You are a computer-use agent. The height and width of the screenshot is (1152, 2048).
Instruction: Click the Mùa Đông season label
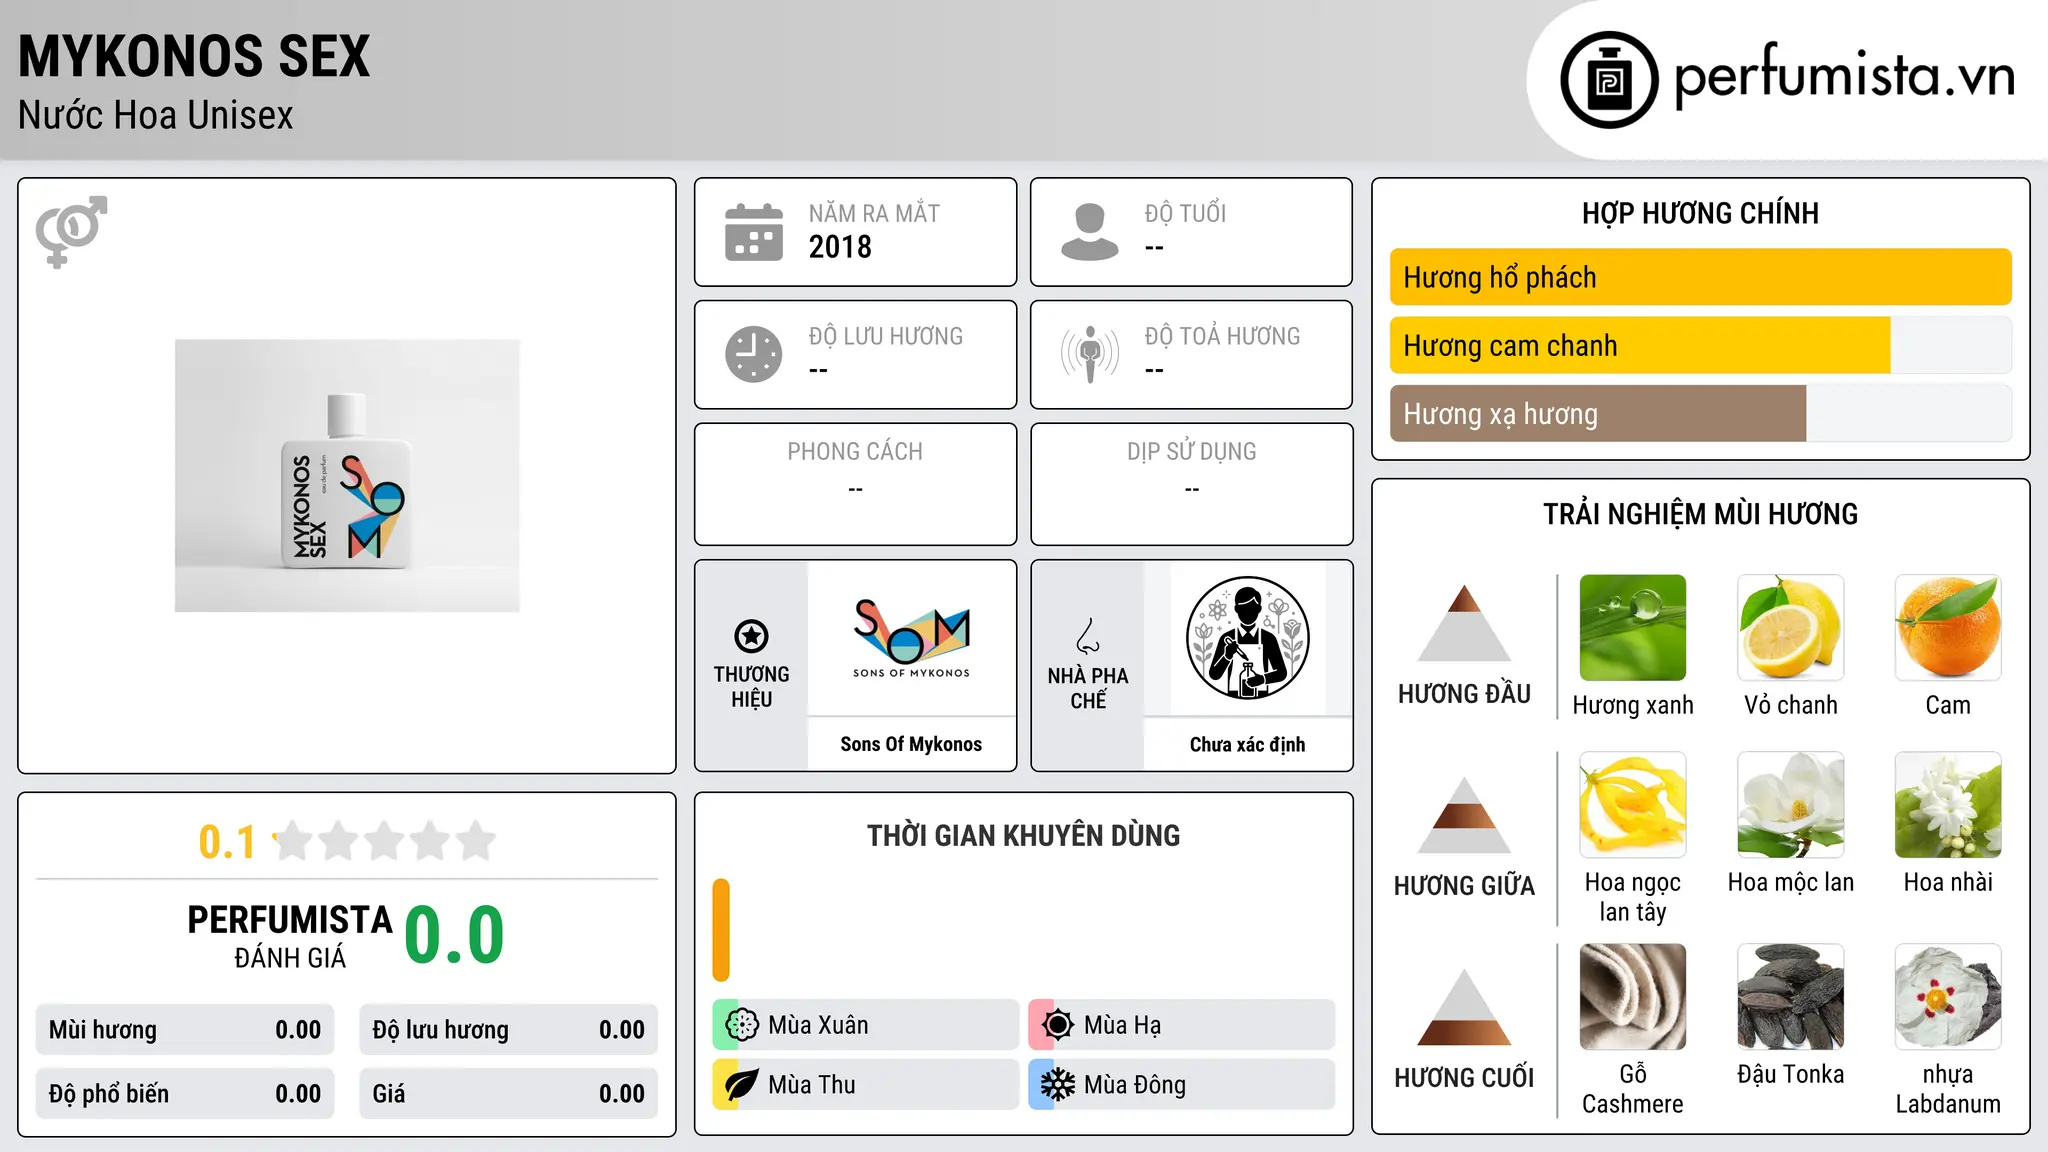point(1135,1085)
